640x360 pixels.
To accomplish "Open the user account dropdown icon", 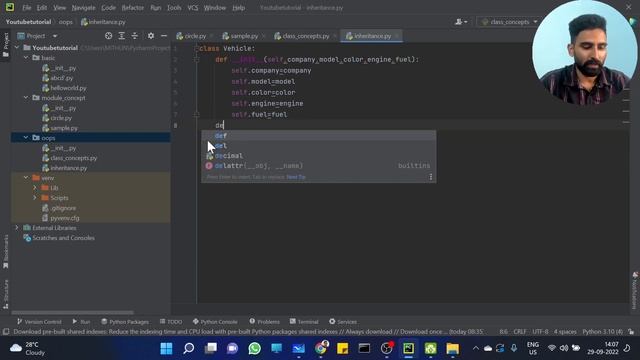I will click(x=461, y=22).
